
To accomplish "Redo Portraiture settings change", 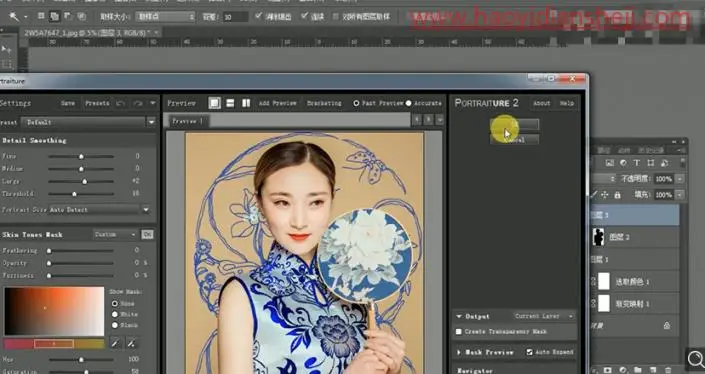I will click(138, 103).
